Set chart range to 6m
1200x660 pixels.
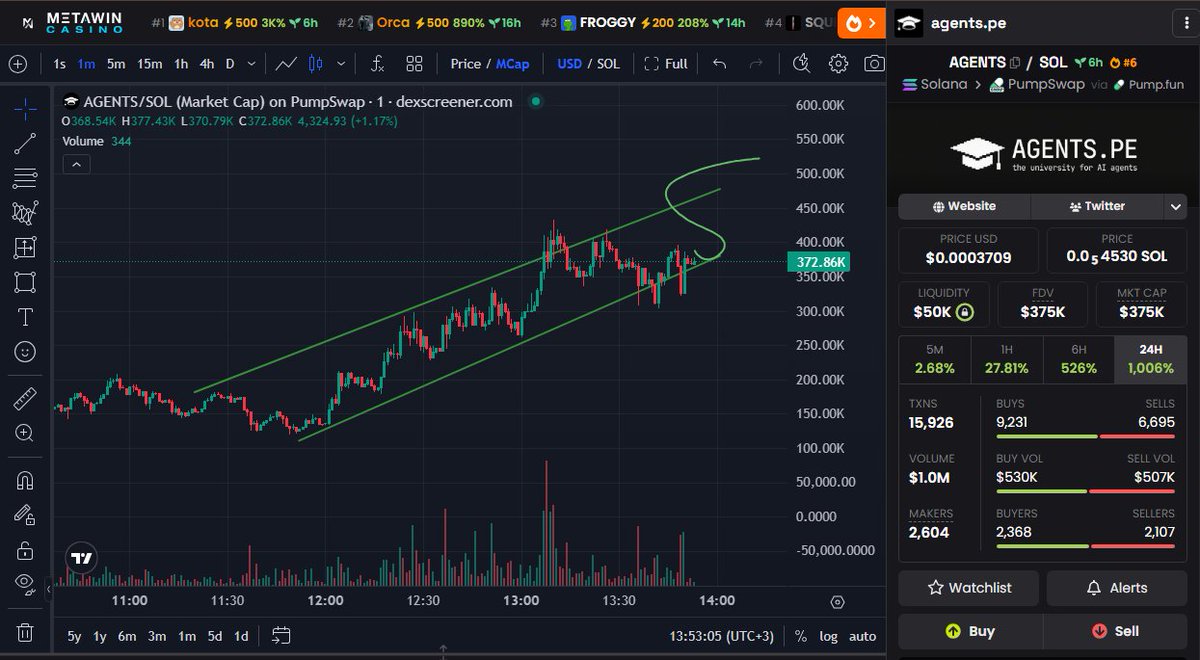coord(127,636)
